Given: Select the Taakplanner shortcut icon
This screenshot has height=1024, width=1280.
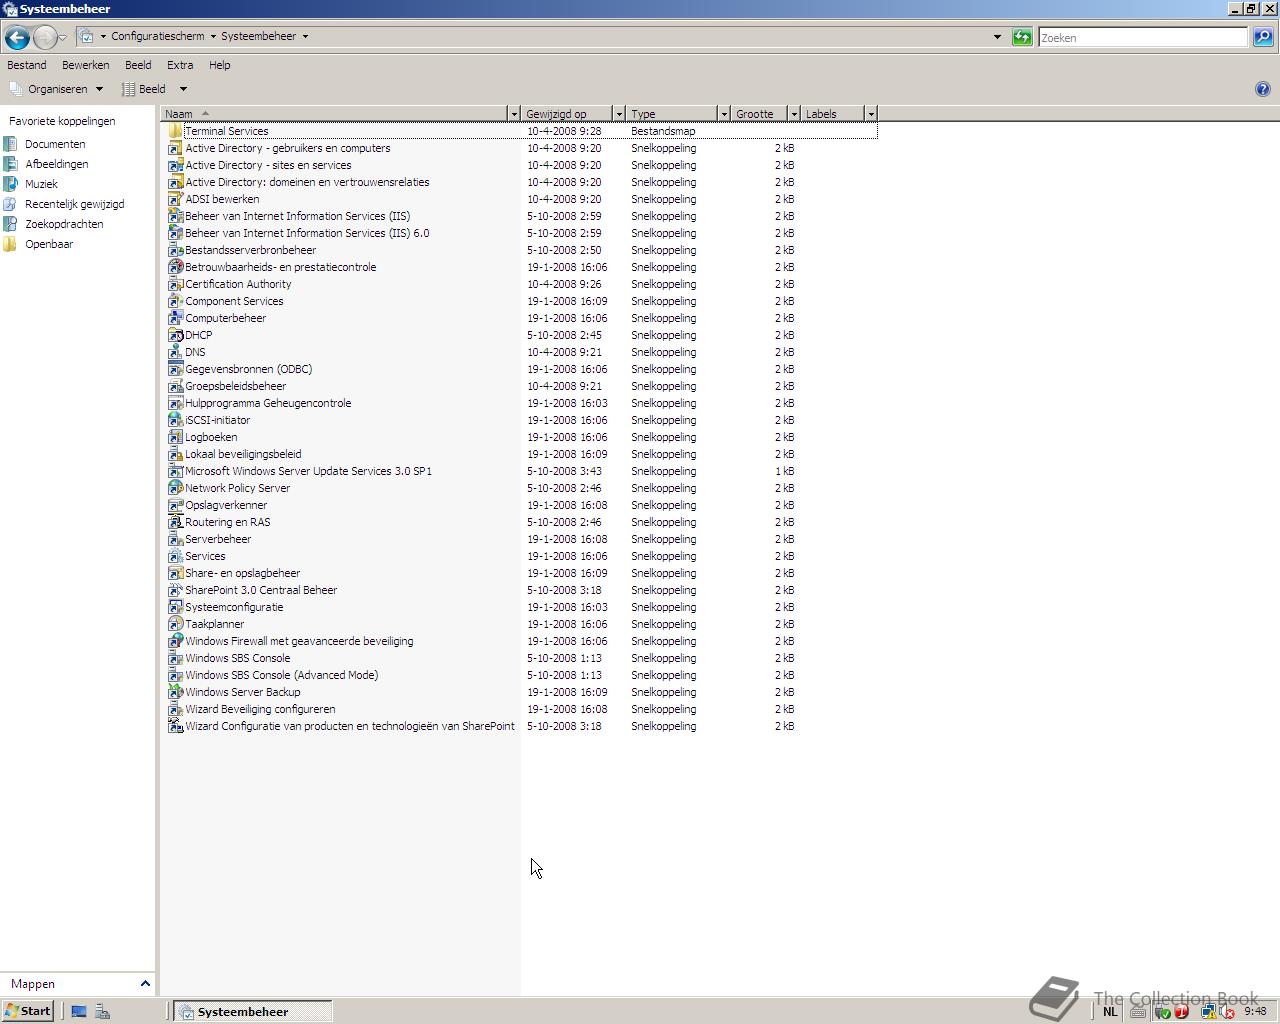Looking at the screenshot, I should coord(175,624).
